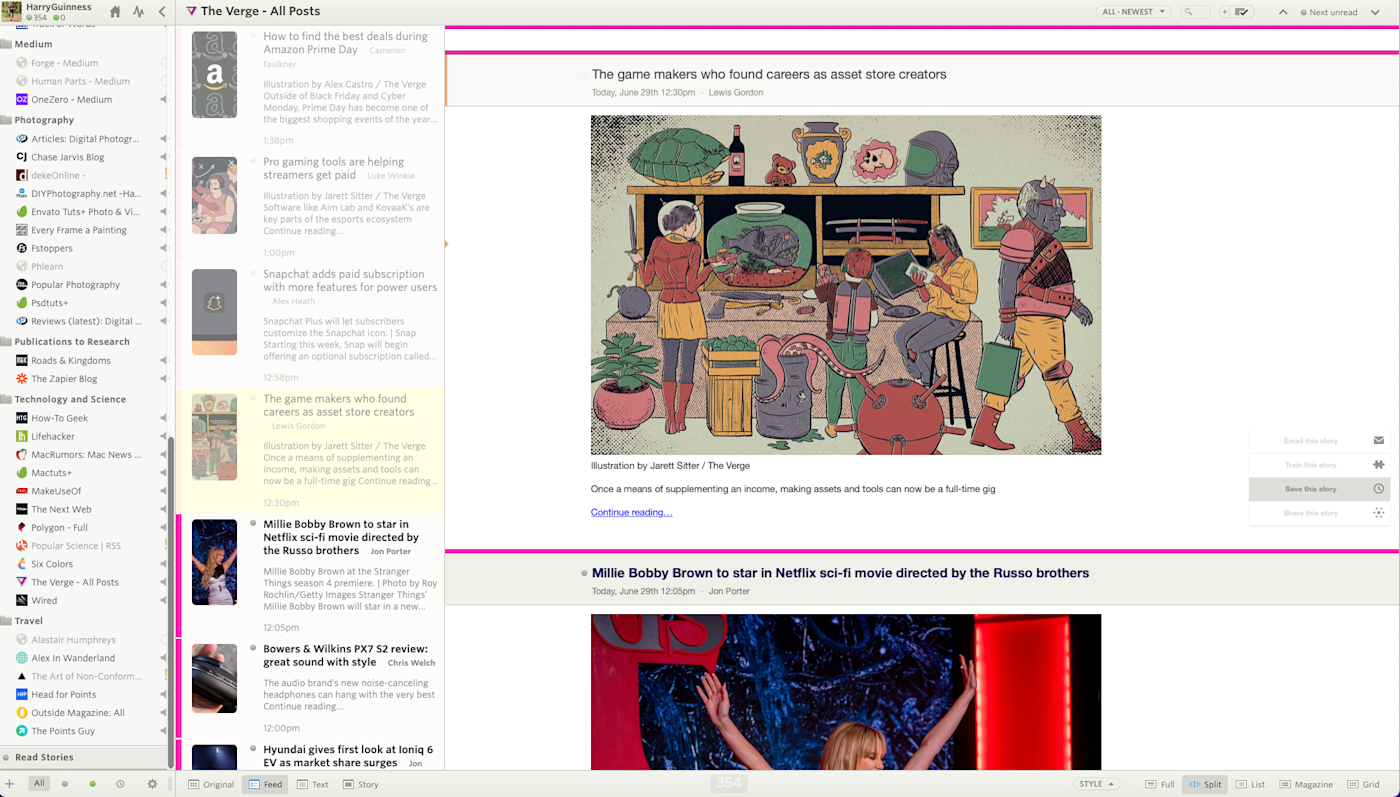The height and width of the screenshot is (797, 1400).
Task: Click the HarryGuinness profile avatar
Action: [11, 11]
